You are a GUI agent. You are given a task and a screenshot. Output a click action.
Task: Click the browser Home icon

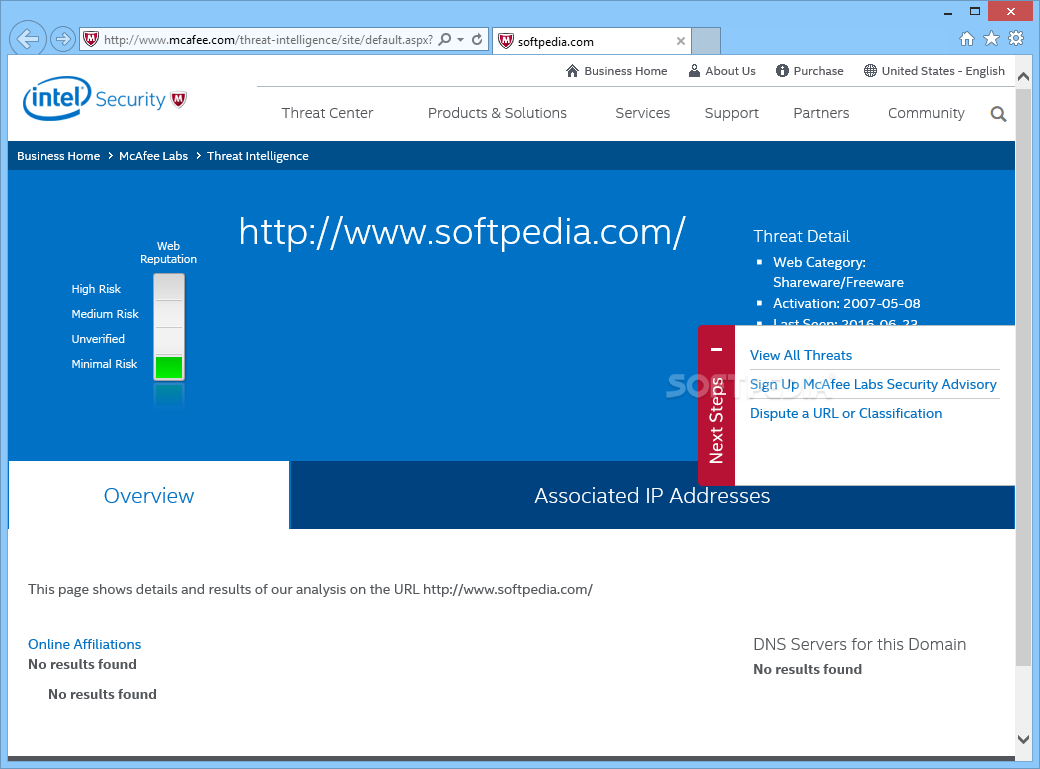click(967, 38)
